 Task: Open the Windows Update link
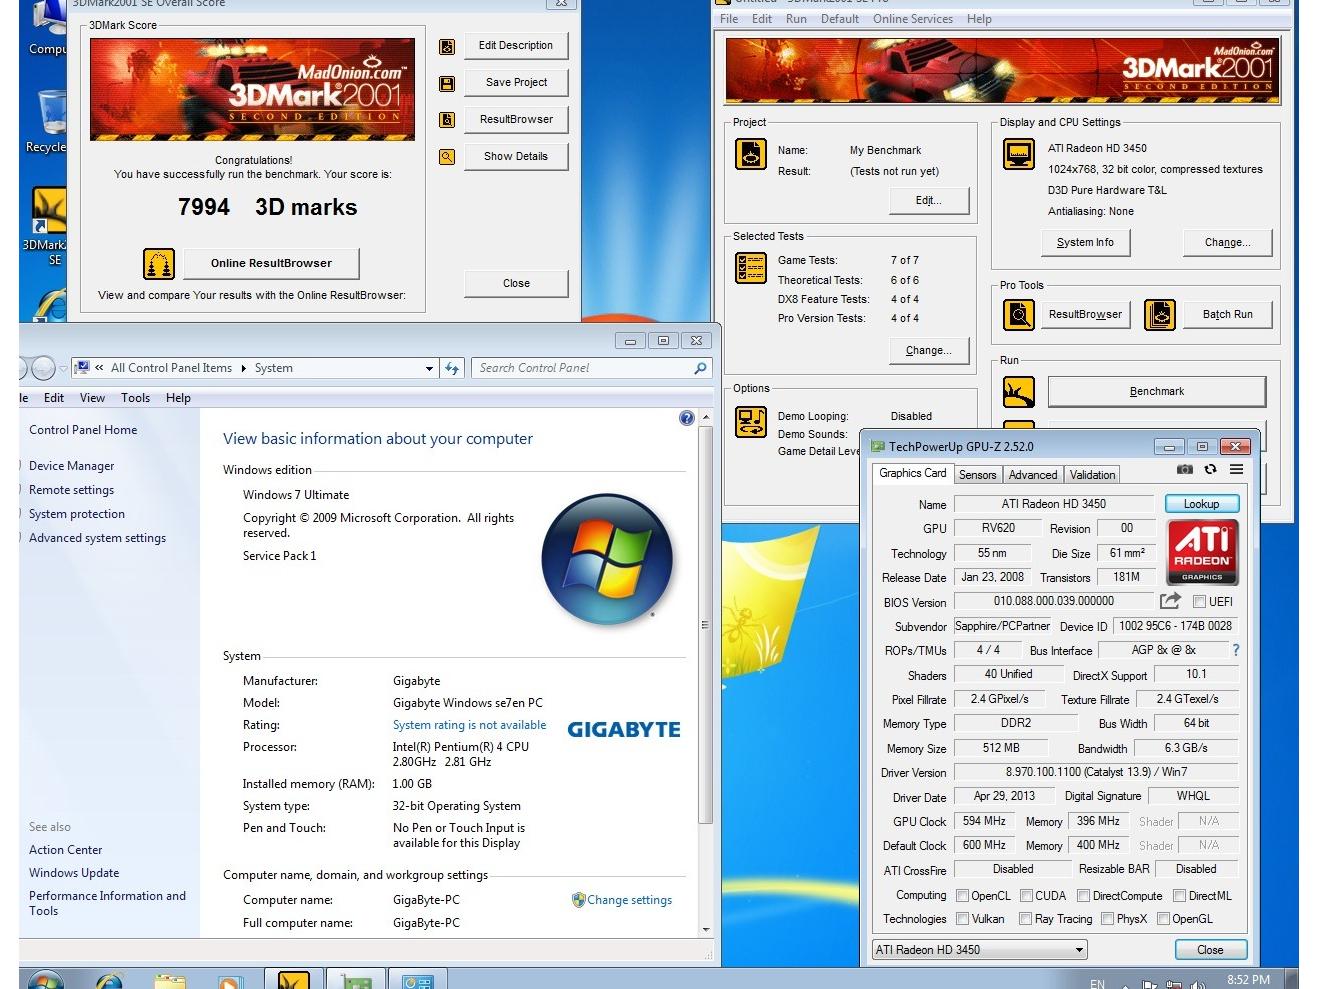pos(74,873)
